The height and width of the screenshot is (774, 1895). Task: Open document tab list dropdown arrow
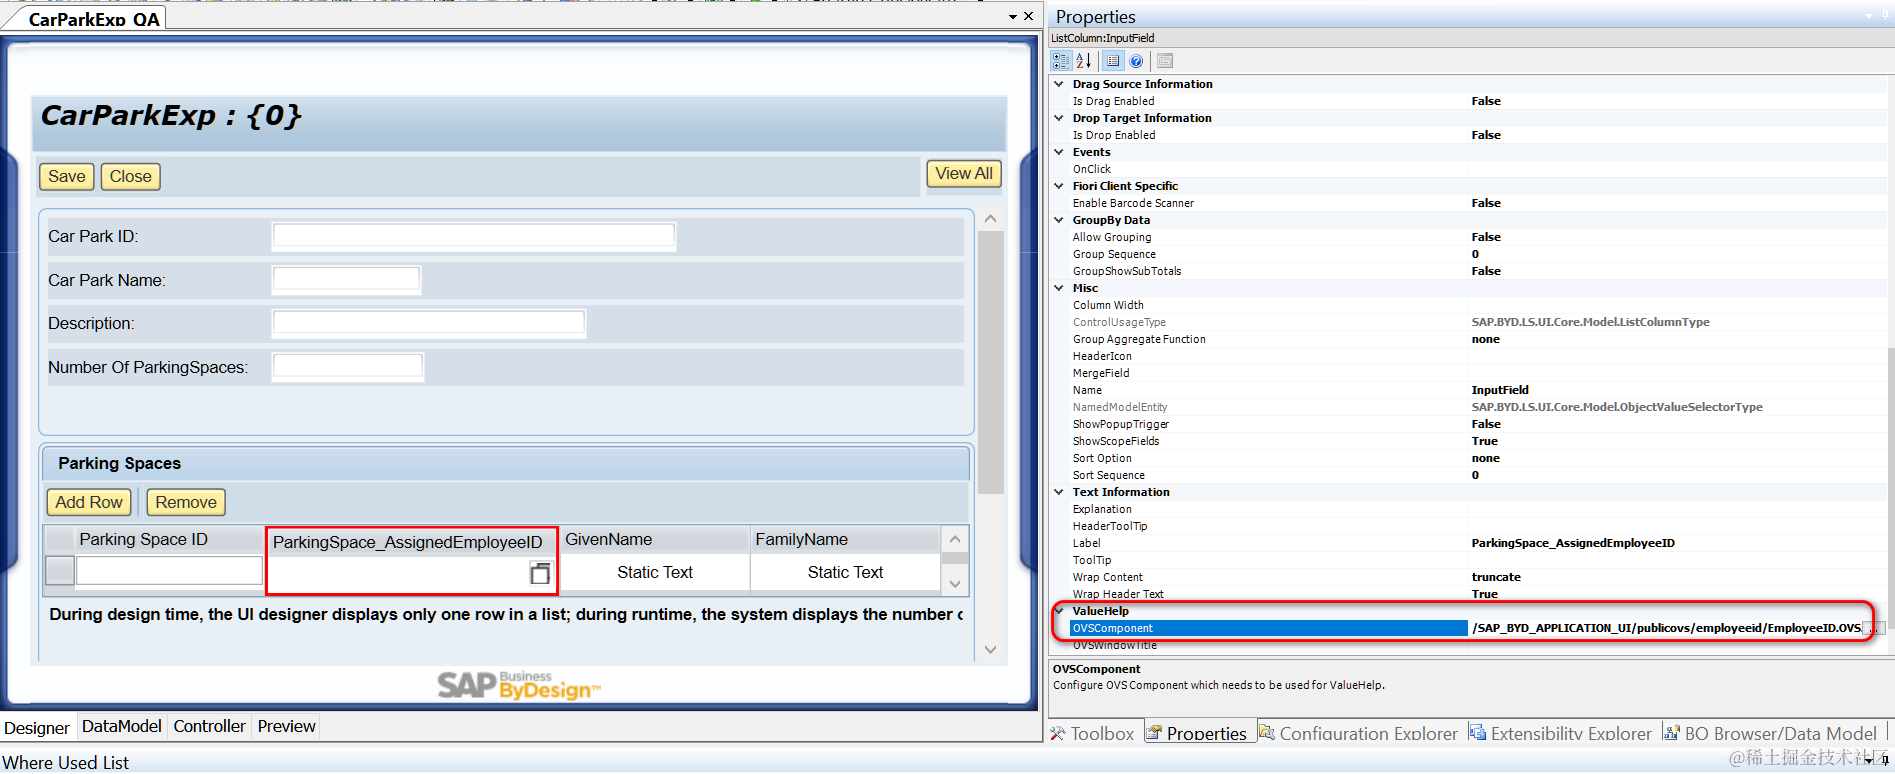click(x=1012, y=17)
